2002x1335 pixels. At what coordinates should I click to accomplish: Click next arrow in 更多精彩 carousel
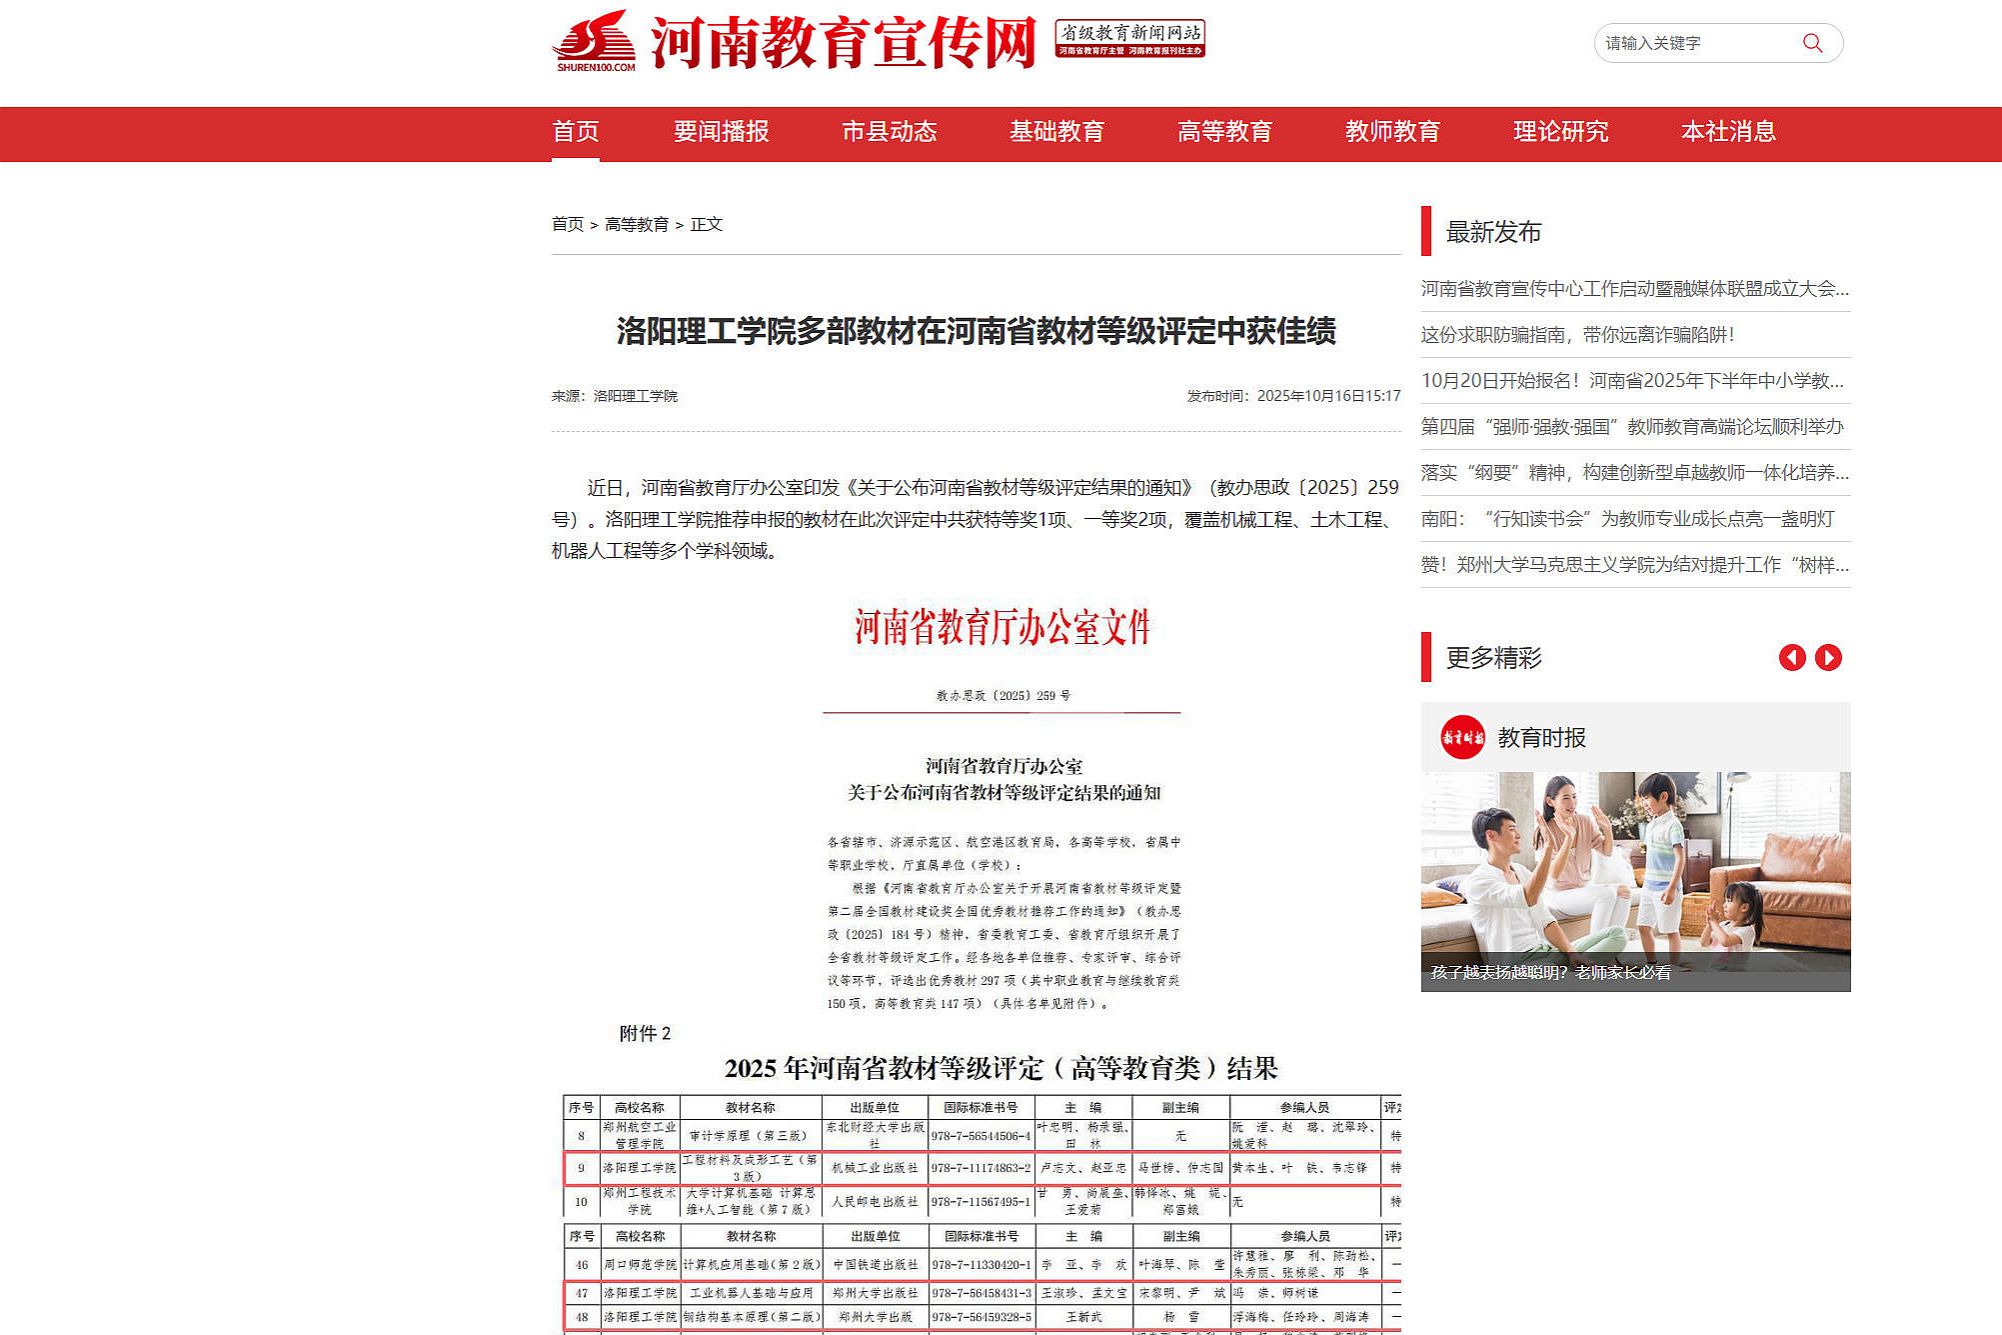1828,657
